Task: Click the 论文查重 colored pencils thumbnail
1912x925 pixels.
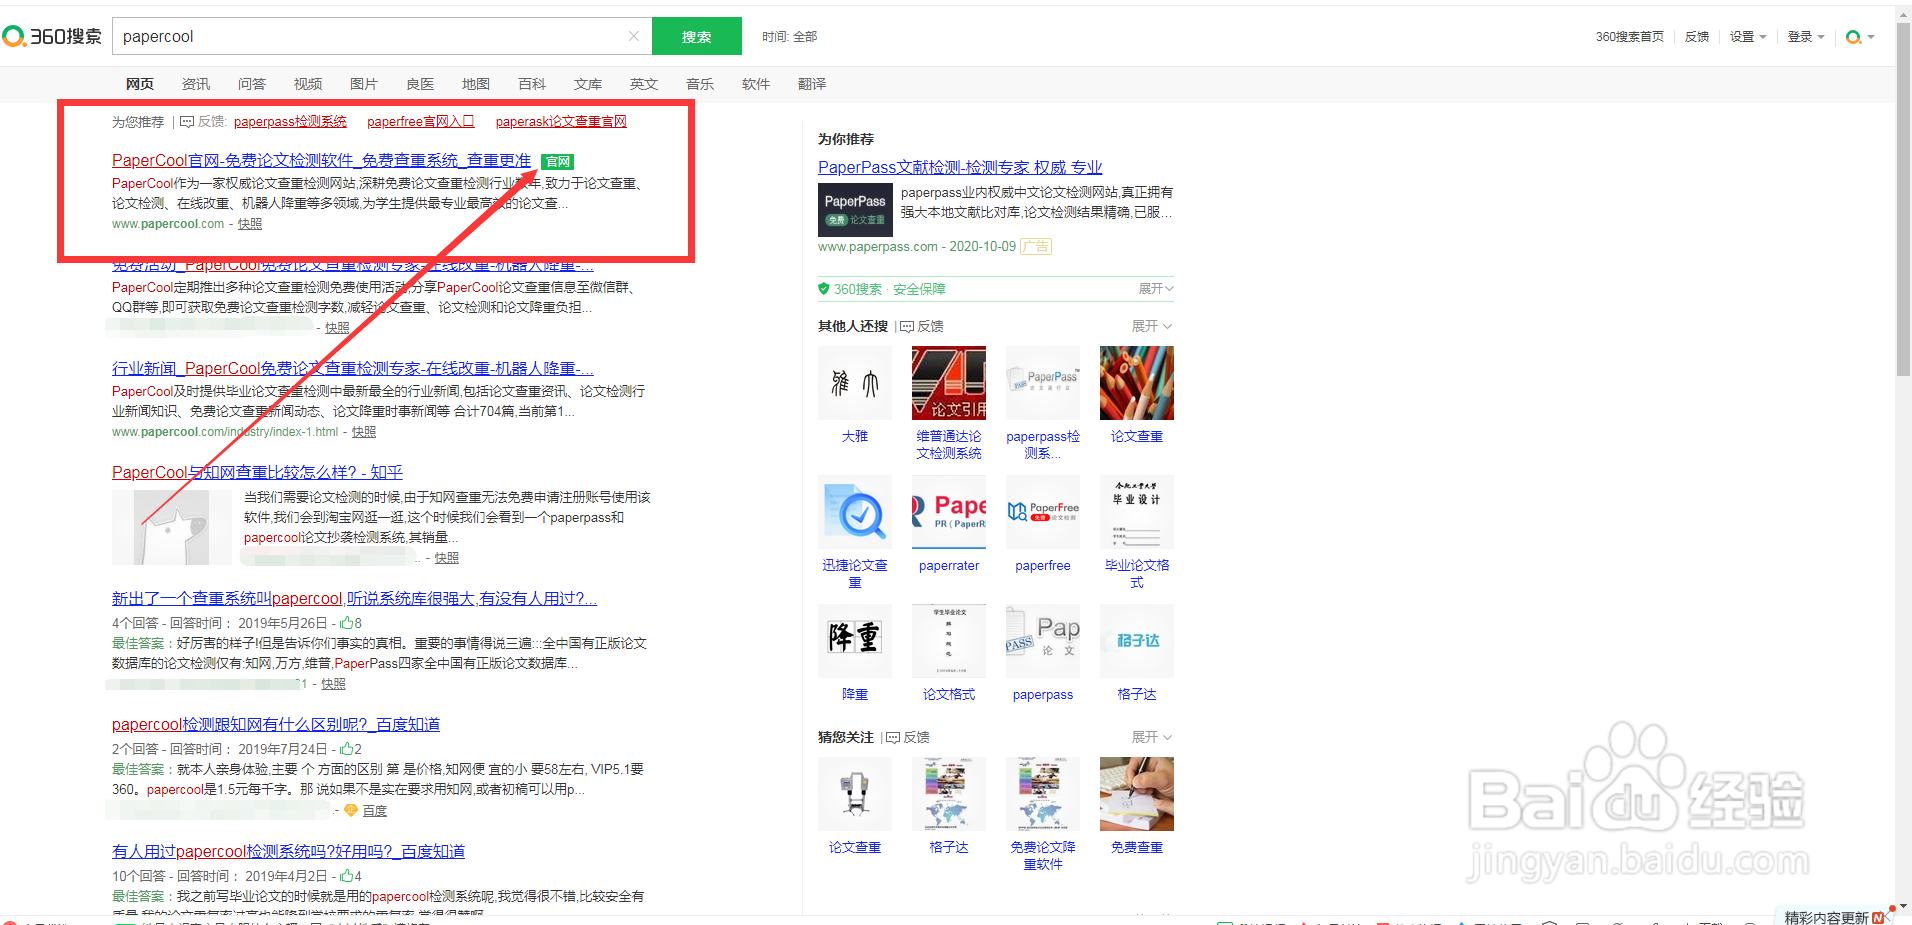Action: coord(1137,383)
